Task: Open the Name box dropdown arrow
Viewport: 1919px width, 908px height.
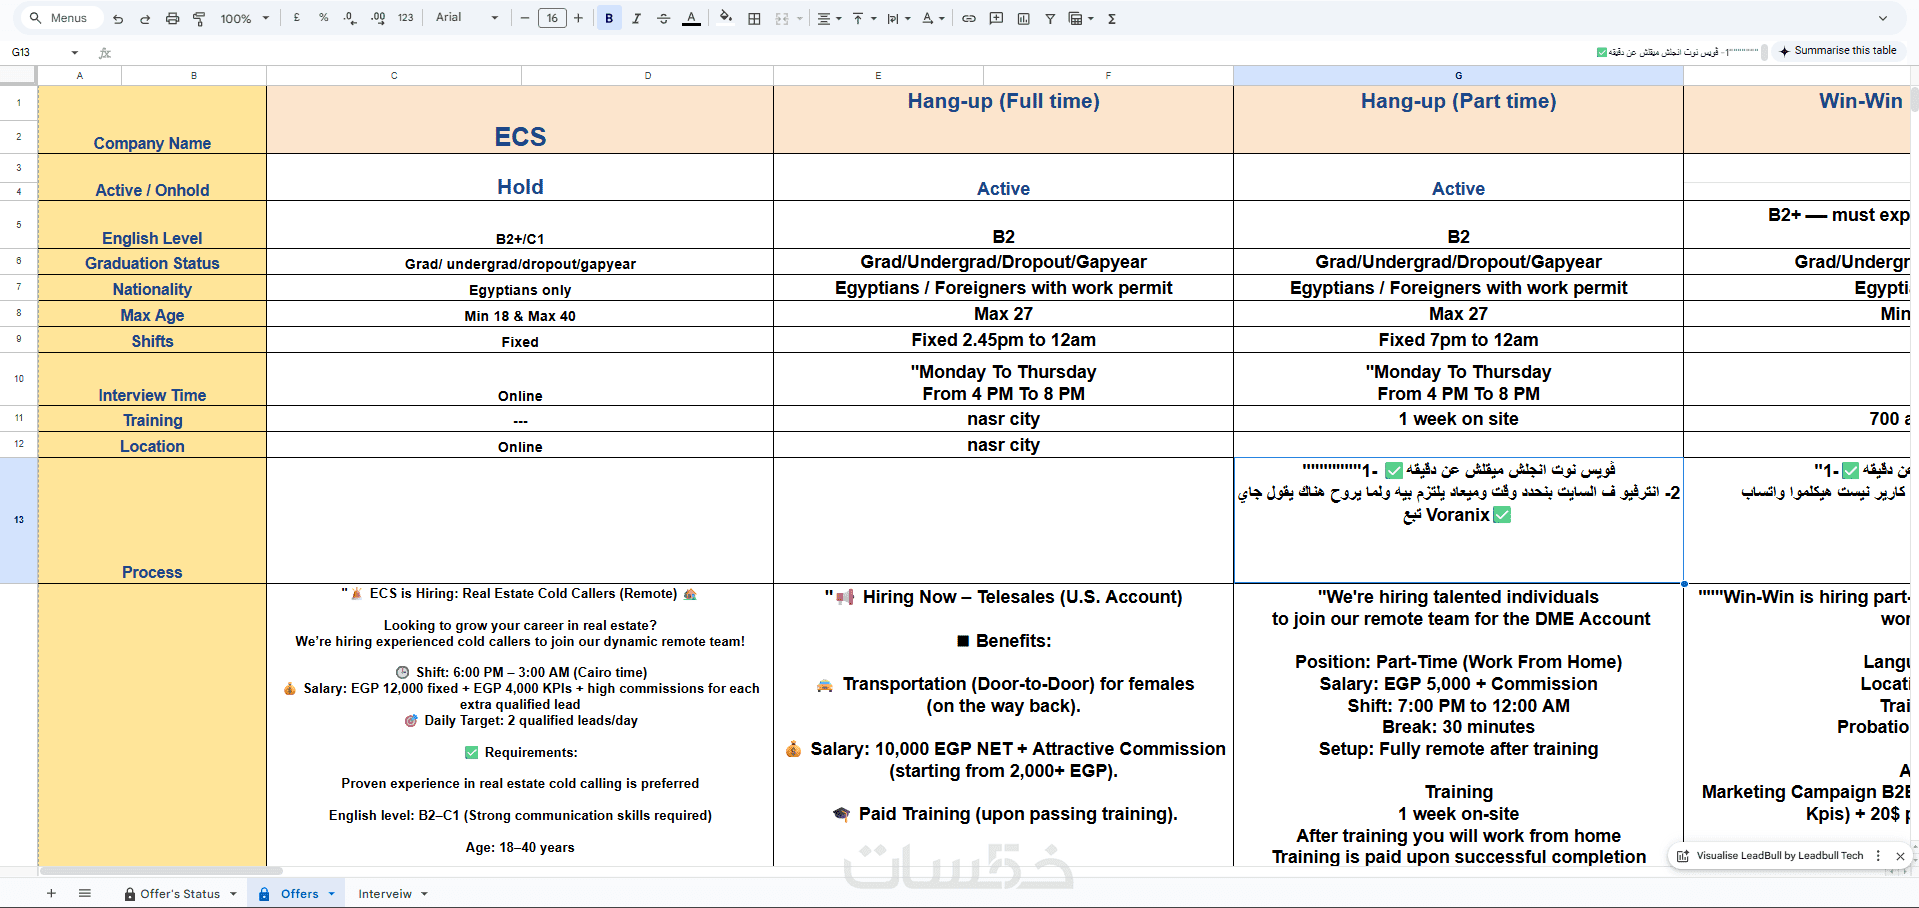Action: point(75,52)
